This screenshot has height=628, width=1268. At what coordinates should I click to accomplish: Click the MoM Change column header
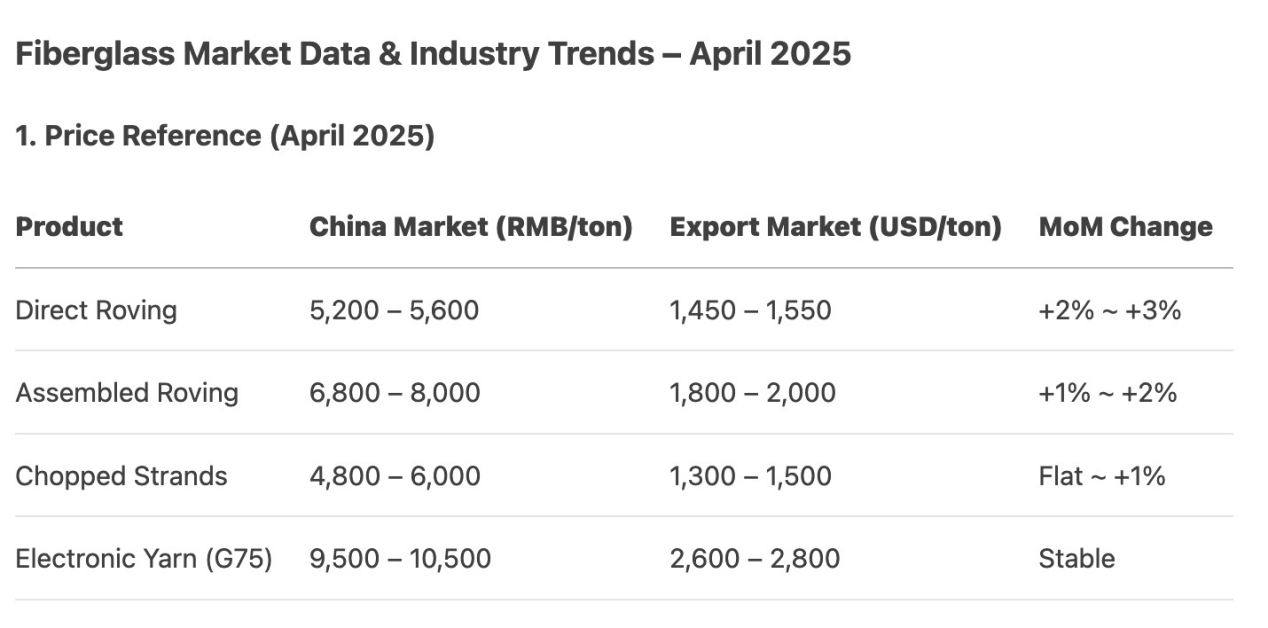point(1125,227)
